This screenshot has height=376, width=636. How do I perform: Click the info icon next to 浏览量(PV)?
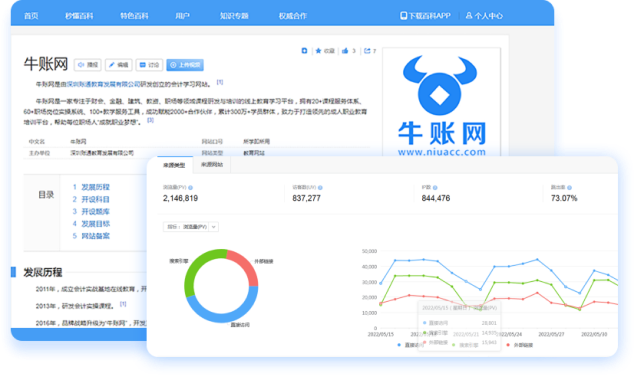tap(191, 188)
